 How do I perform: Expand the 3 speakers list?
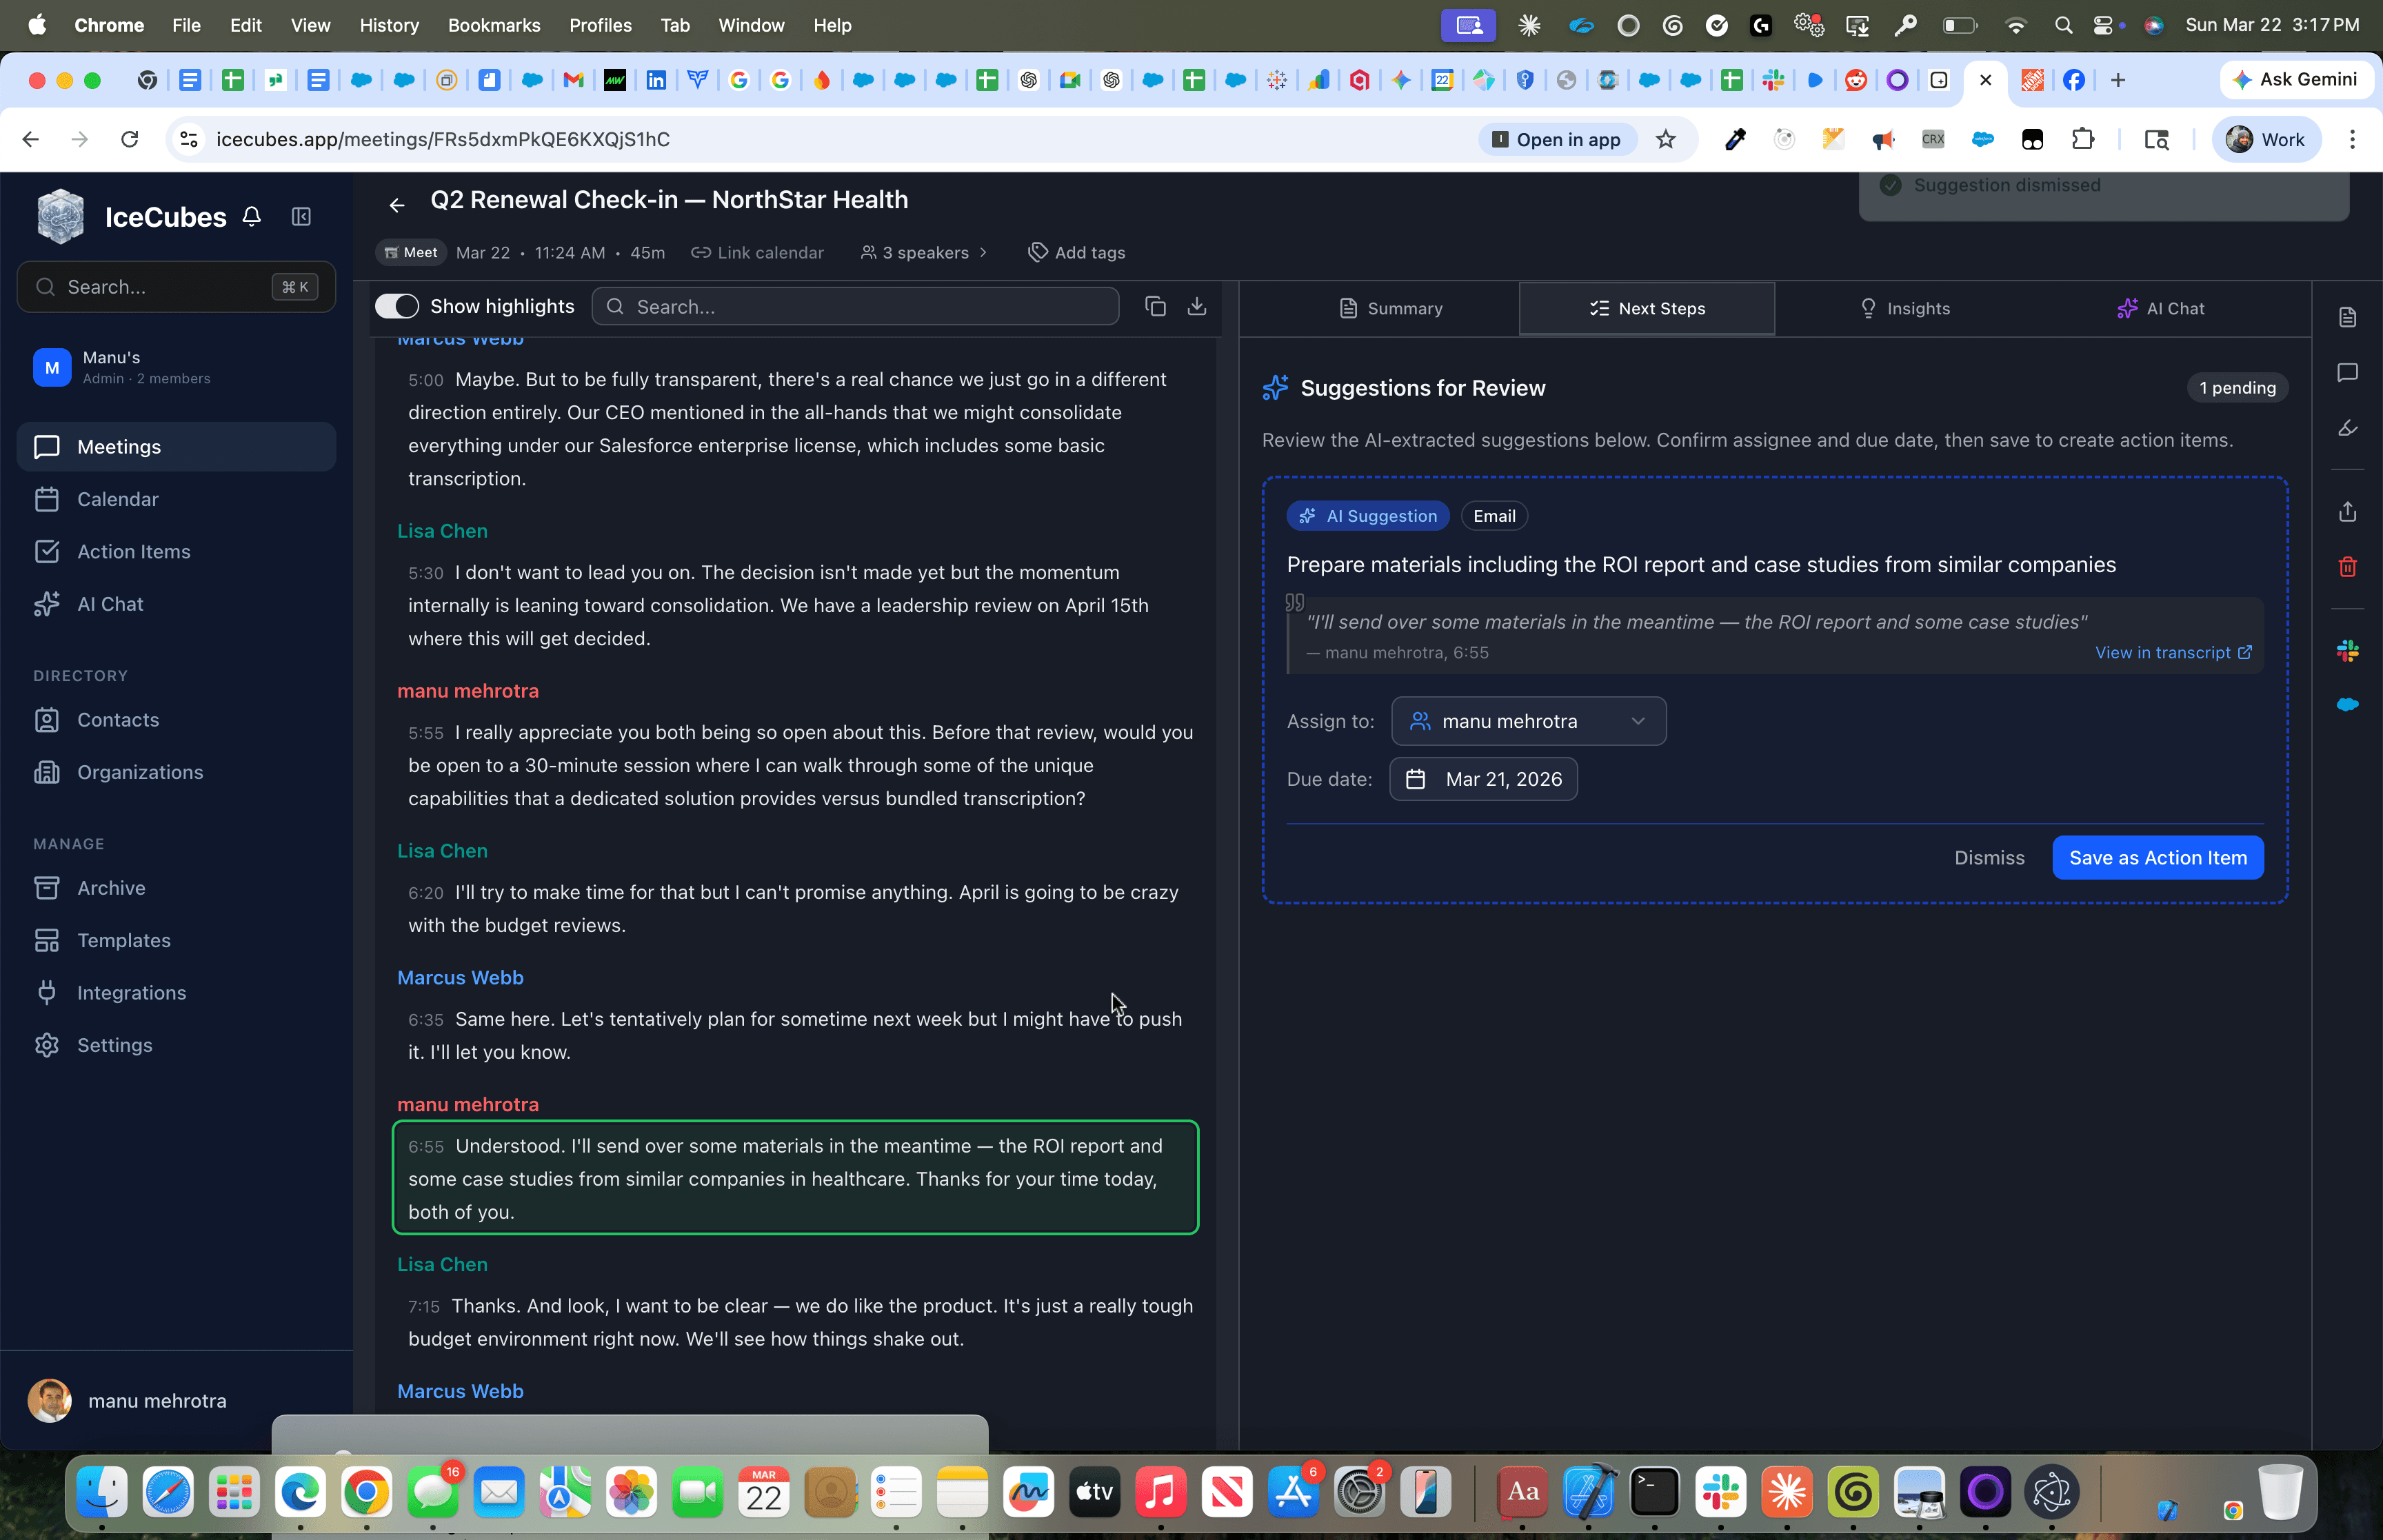click(922, 252)
